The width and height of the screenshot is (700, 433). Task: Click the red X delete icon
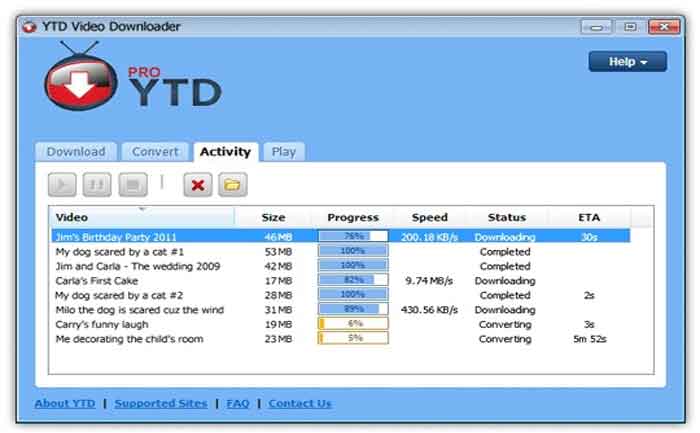[198, 185]
